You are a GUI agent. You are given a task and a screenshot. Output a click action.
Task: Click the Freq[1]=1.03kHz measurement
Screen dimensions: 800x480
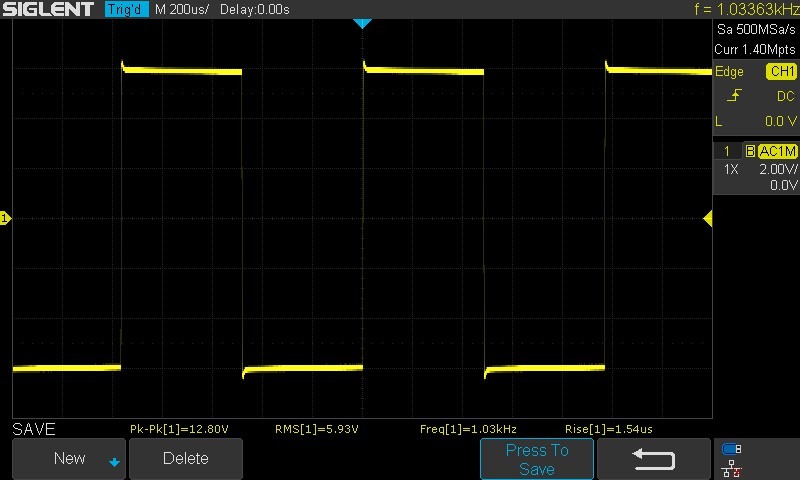(x=468, y=430)
